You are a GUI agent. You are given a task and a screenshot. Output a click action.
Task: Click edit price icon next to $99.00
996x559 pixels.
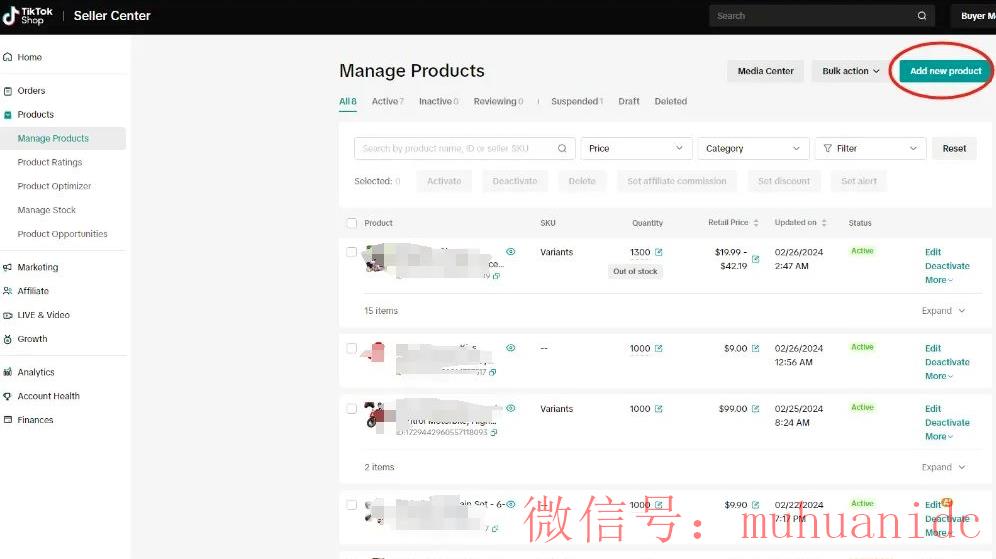755,409
